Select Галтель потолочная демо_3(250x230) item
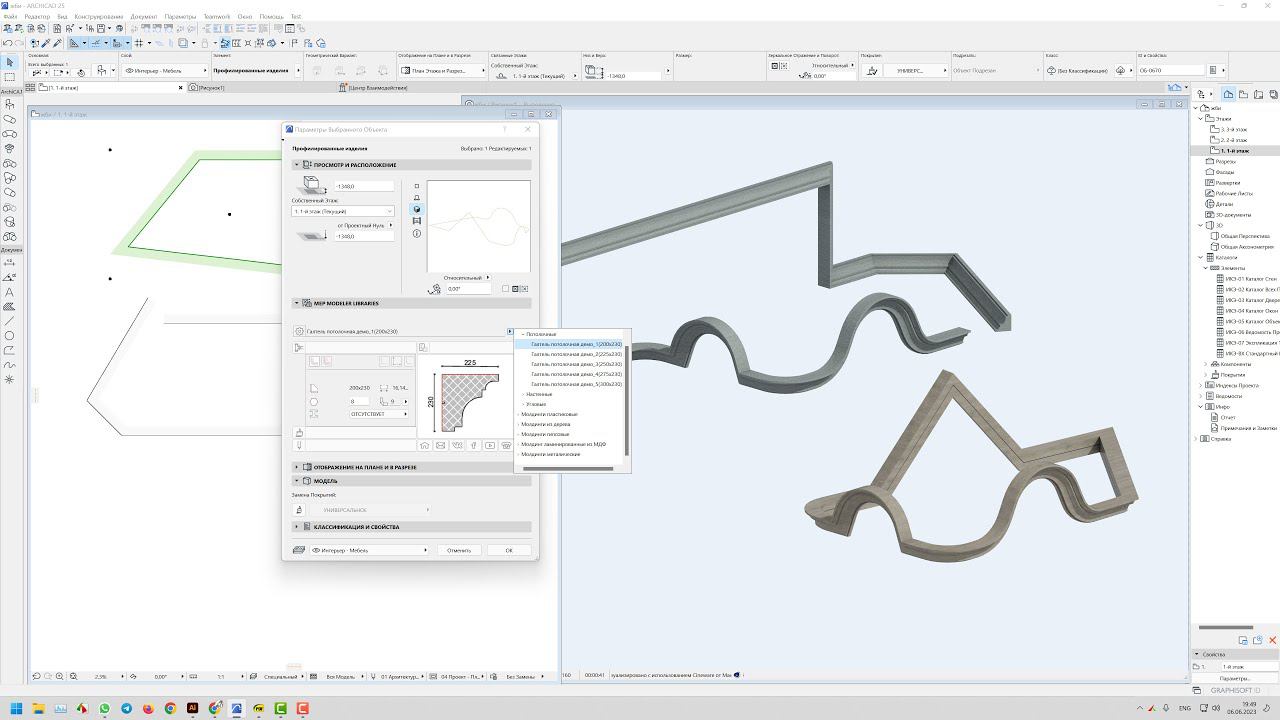The image size is (1280, 720). pos(576,364)
